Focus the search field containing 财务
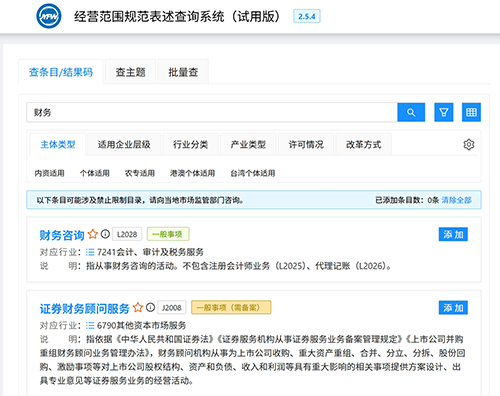The width and height of the screenshot is (500, 396). pos(212,112)
